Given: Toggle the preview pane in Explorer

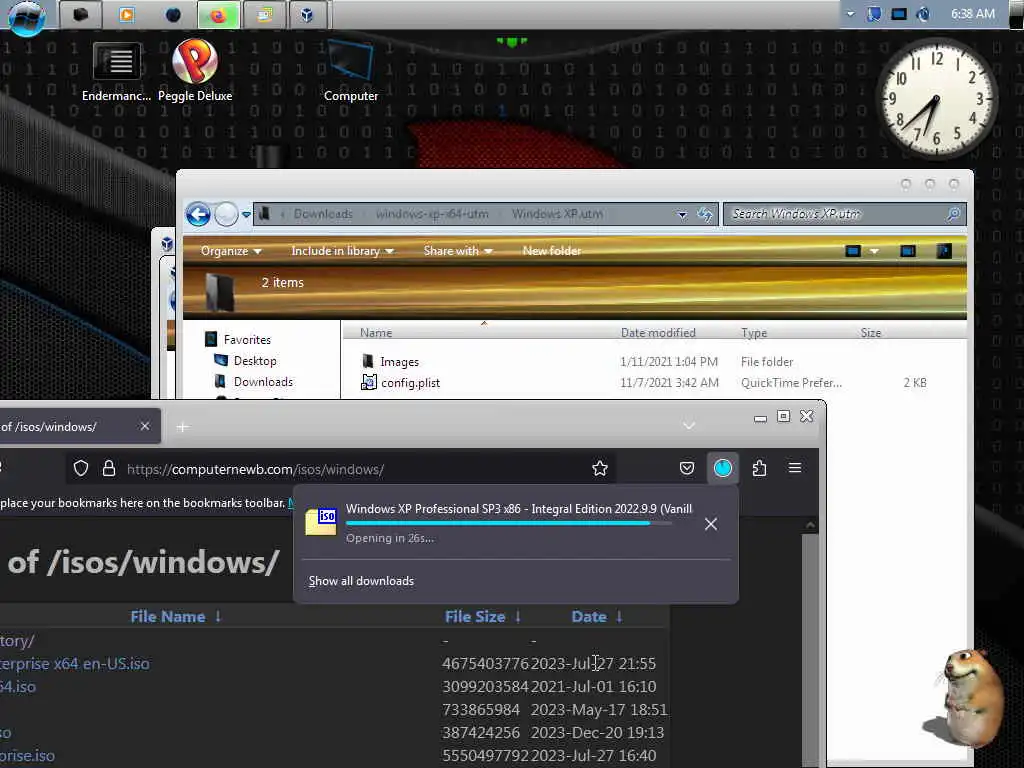Looking at the screenshot, I should 908,251.
